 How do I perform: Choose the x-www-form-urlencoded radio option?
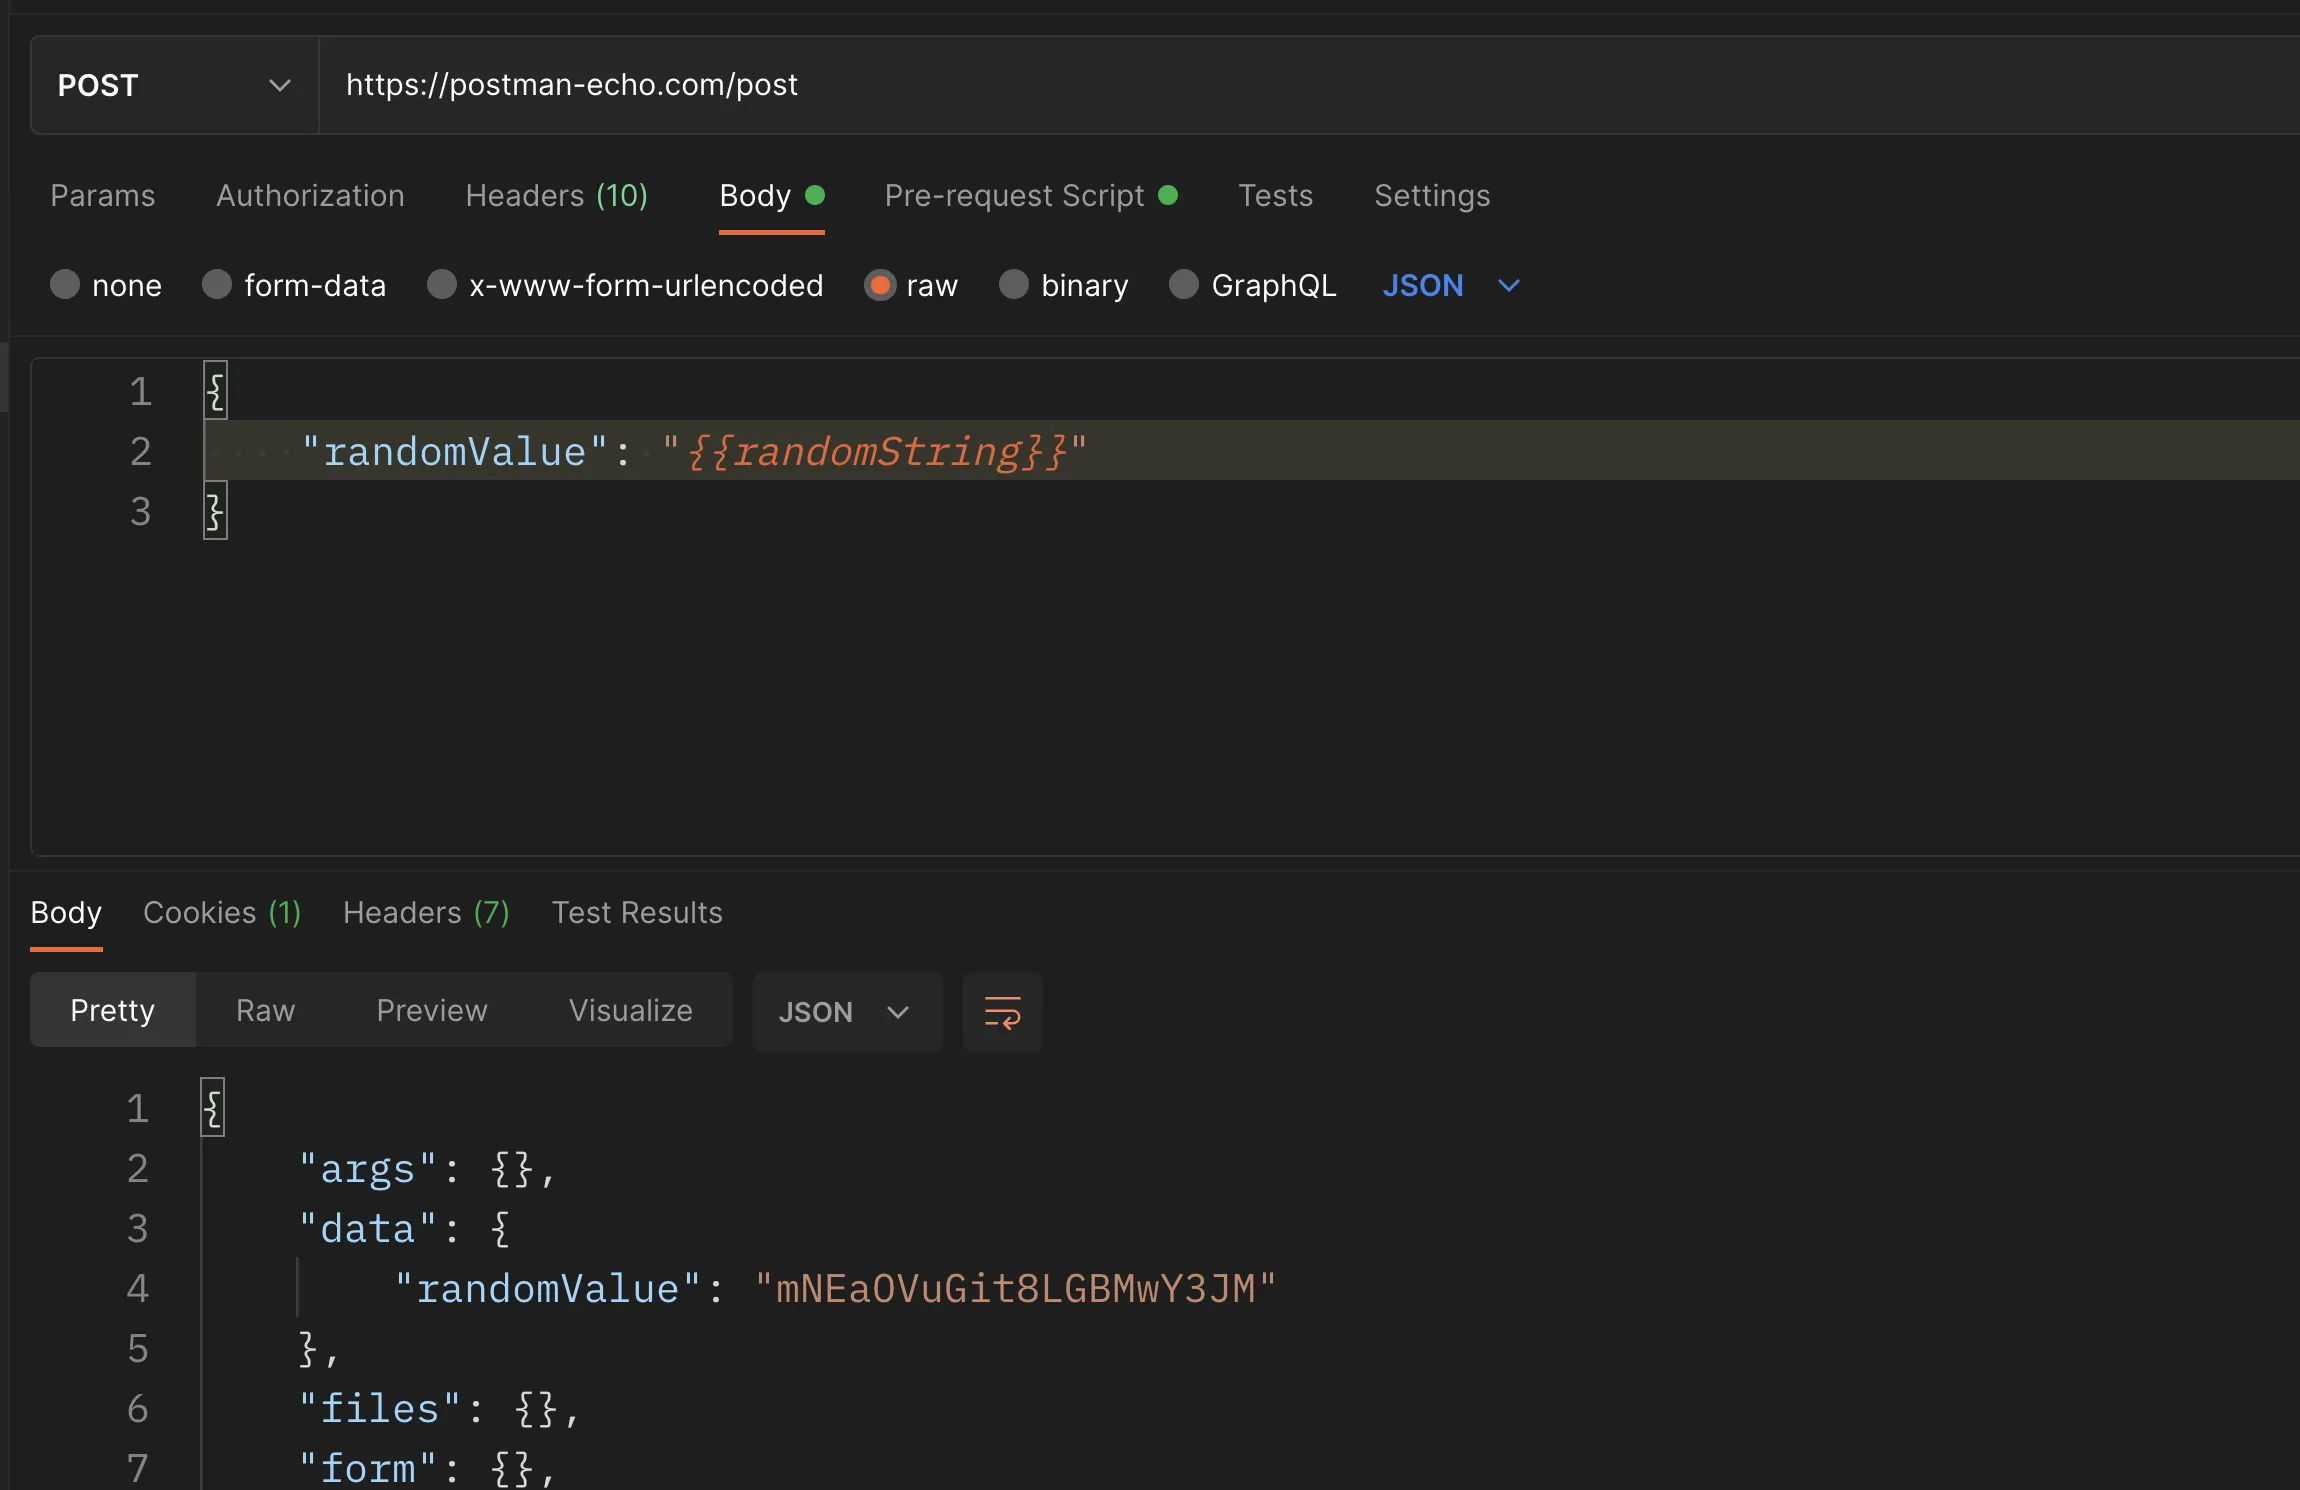tap(442, 285)
